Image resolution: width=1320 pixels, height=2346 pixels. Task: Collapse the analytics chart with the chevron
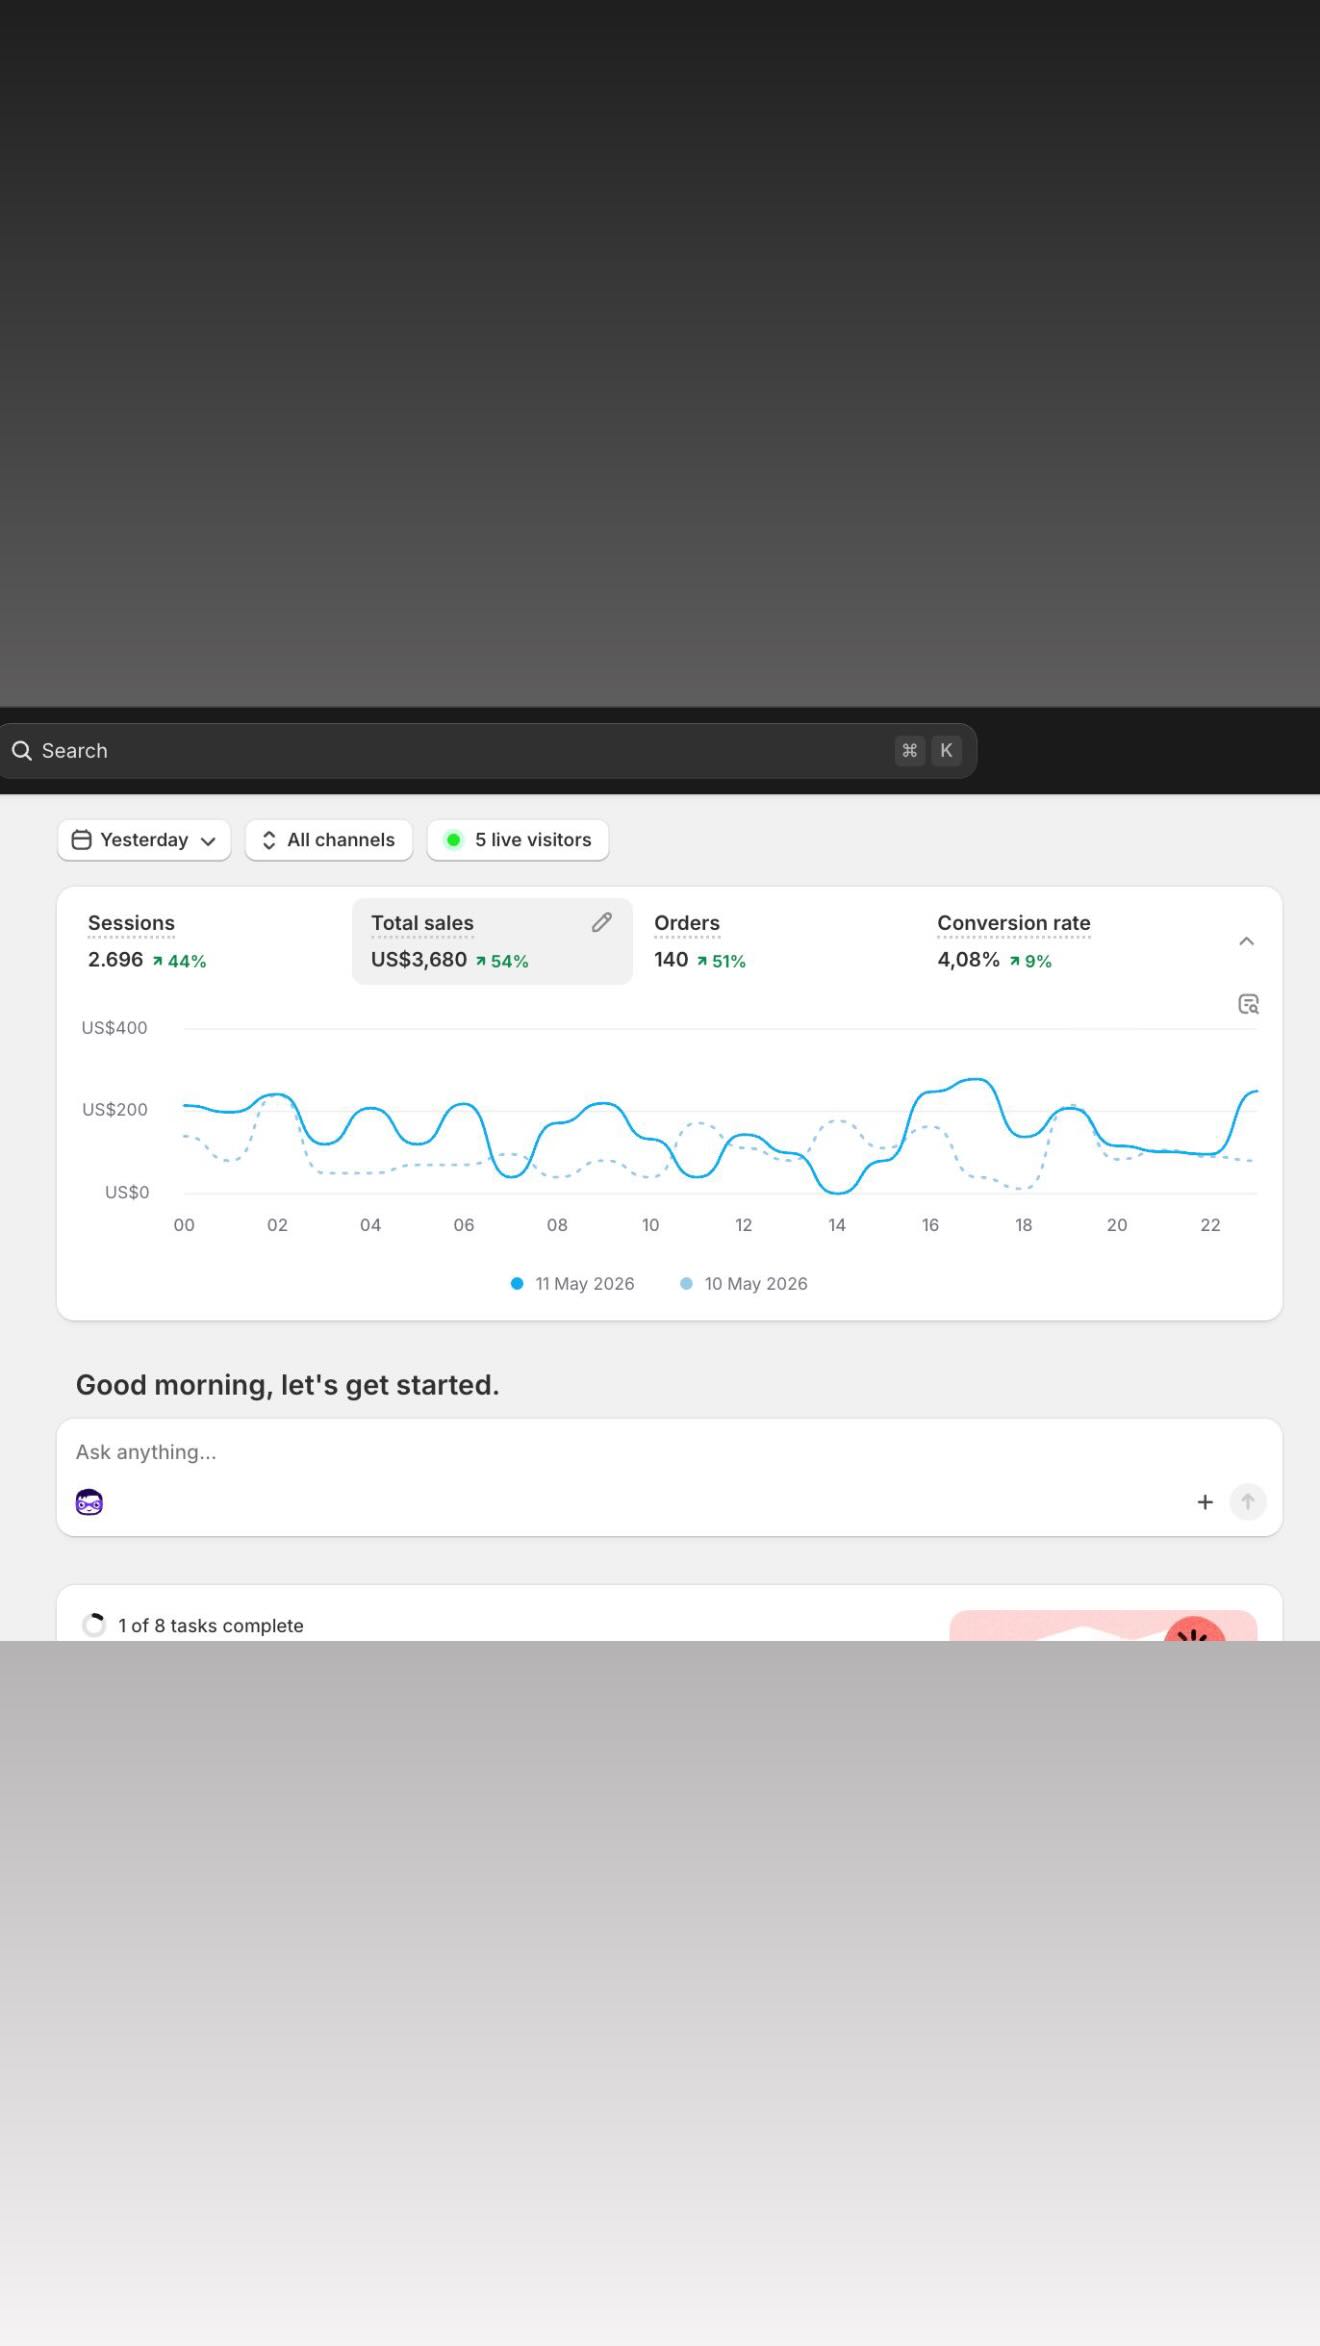coord(1246,941)
